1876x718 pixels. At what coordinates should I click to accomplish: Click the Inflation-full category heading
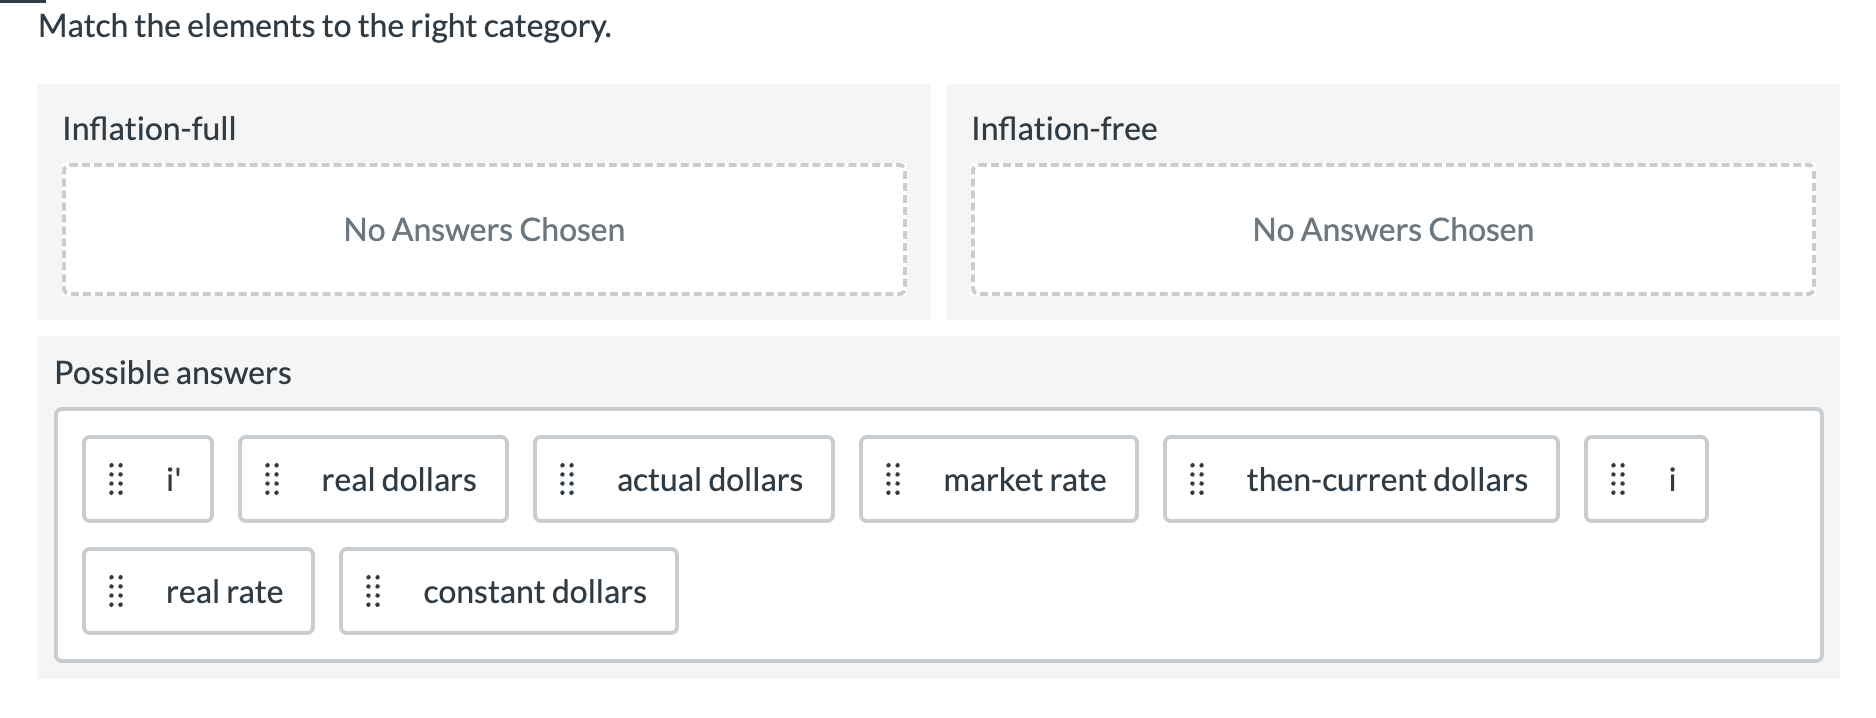pos(149,128)
